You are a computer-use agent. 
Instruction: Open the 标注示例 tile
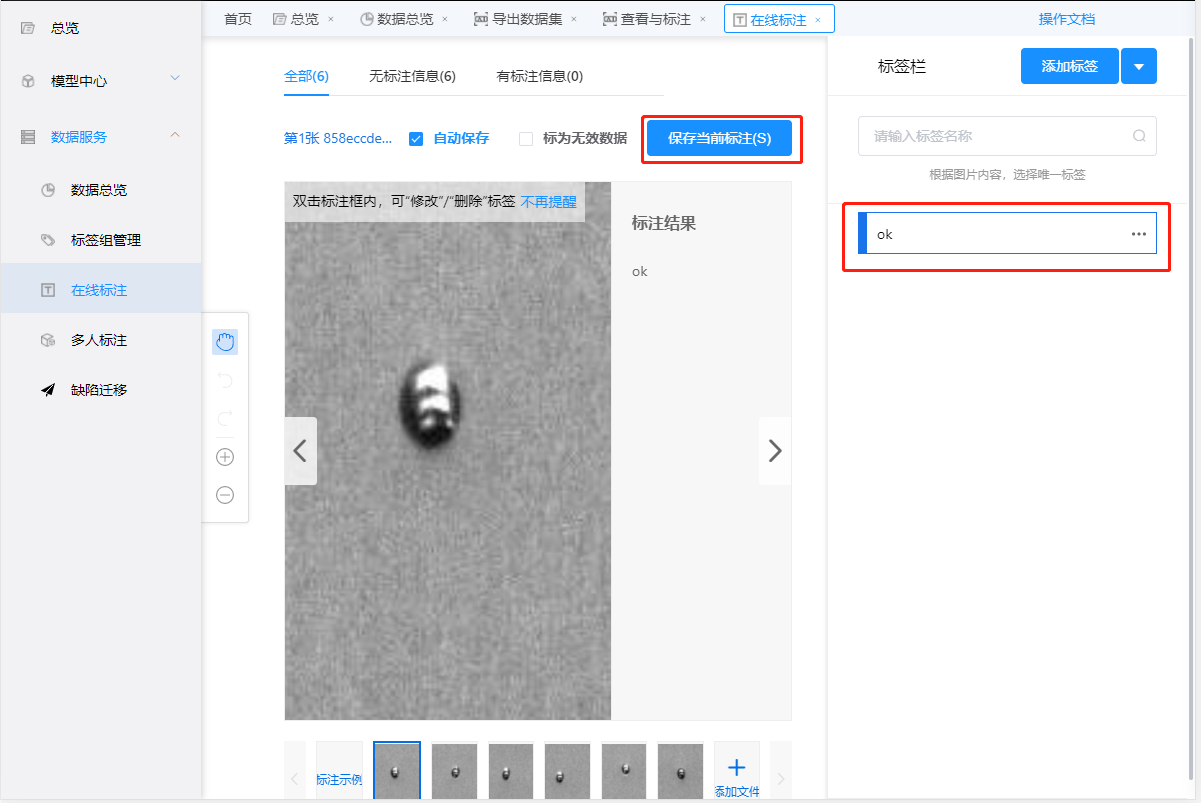tap(339, 771)
